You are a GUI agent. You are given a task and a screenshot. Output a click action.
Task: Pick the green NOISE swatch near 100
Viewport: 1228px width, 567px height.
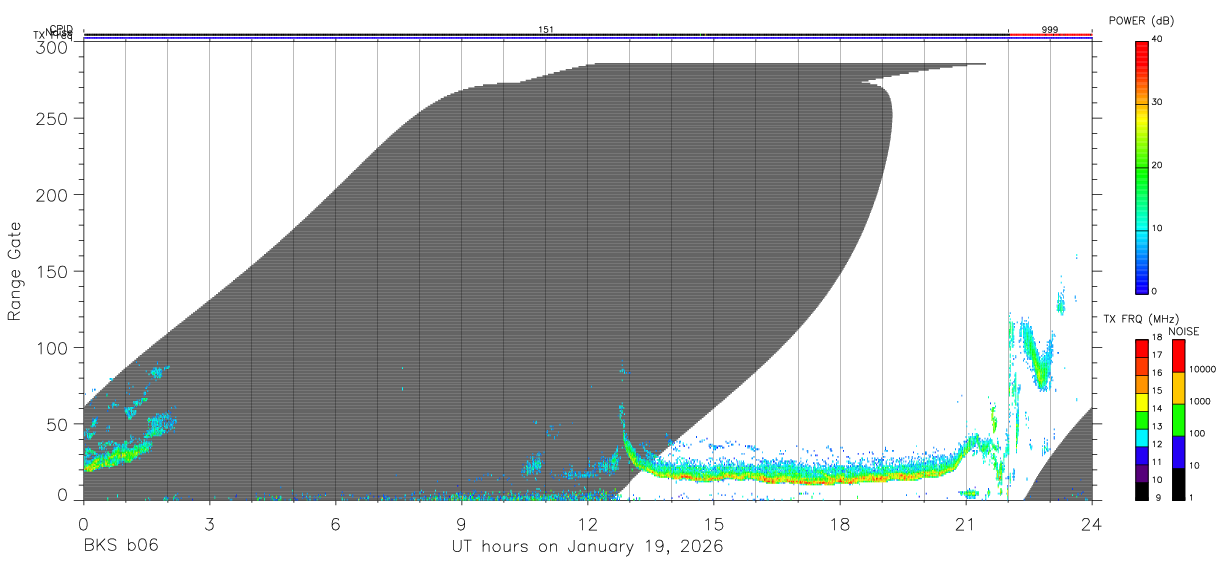pos(1178,420)
